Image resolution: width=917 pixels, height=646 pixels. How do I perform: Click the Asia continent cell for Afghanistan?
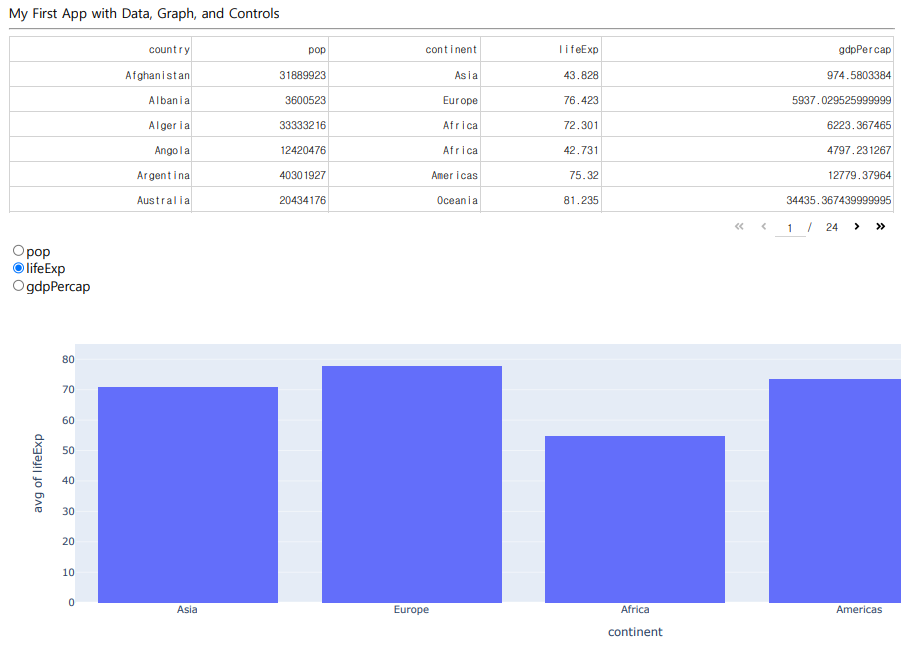tap(405, 75)
